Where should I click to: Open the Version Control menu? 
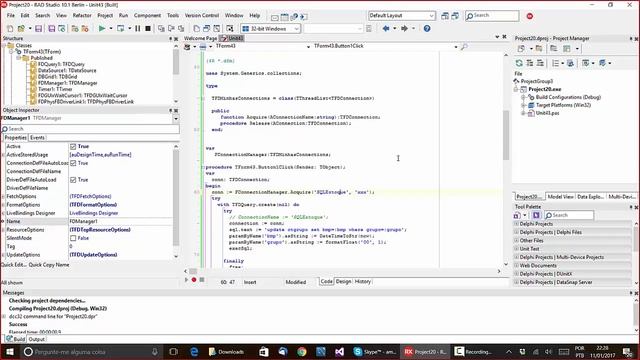(202, 16)
